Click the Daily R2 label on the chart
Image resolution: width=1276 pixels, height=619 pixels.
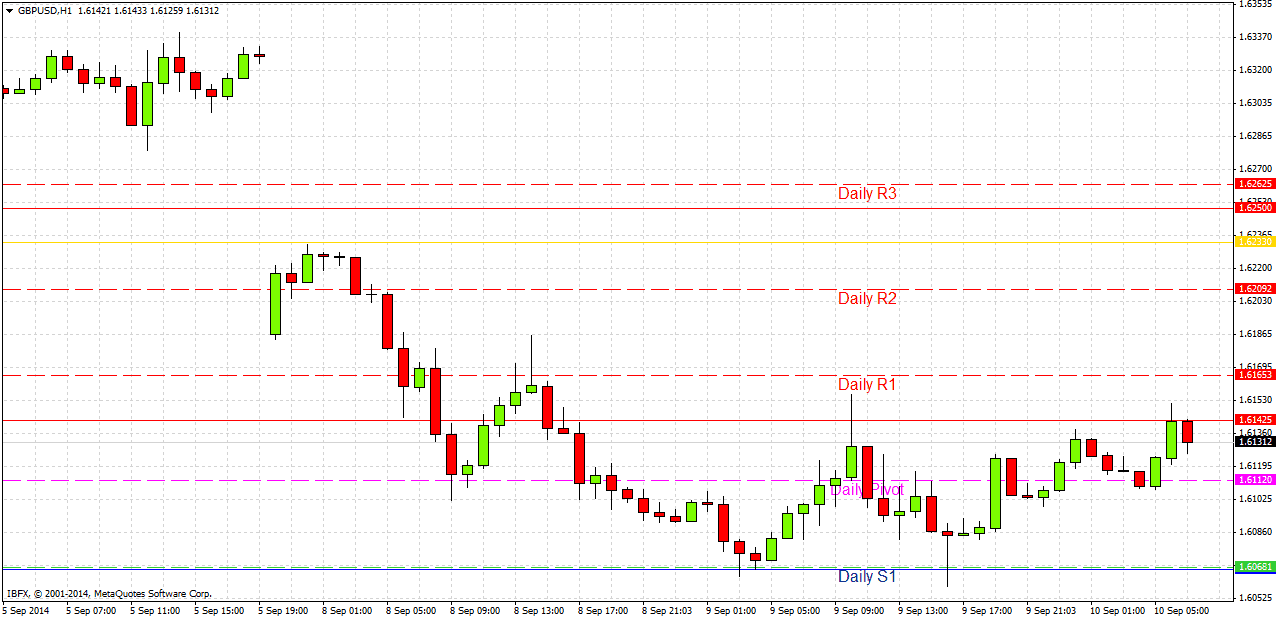tap(868, 298)
